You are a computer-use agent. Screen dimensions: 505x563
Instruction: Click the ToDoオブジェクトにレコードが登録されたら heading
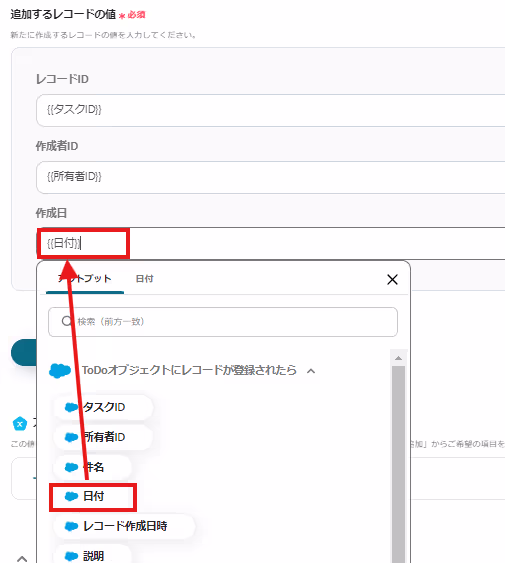[189, 370]
